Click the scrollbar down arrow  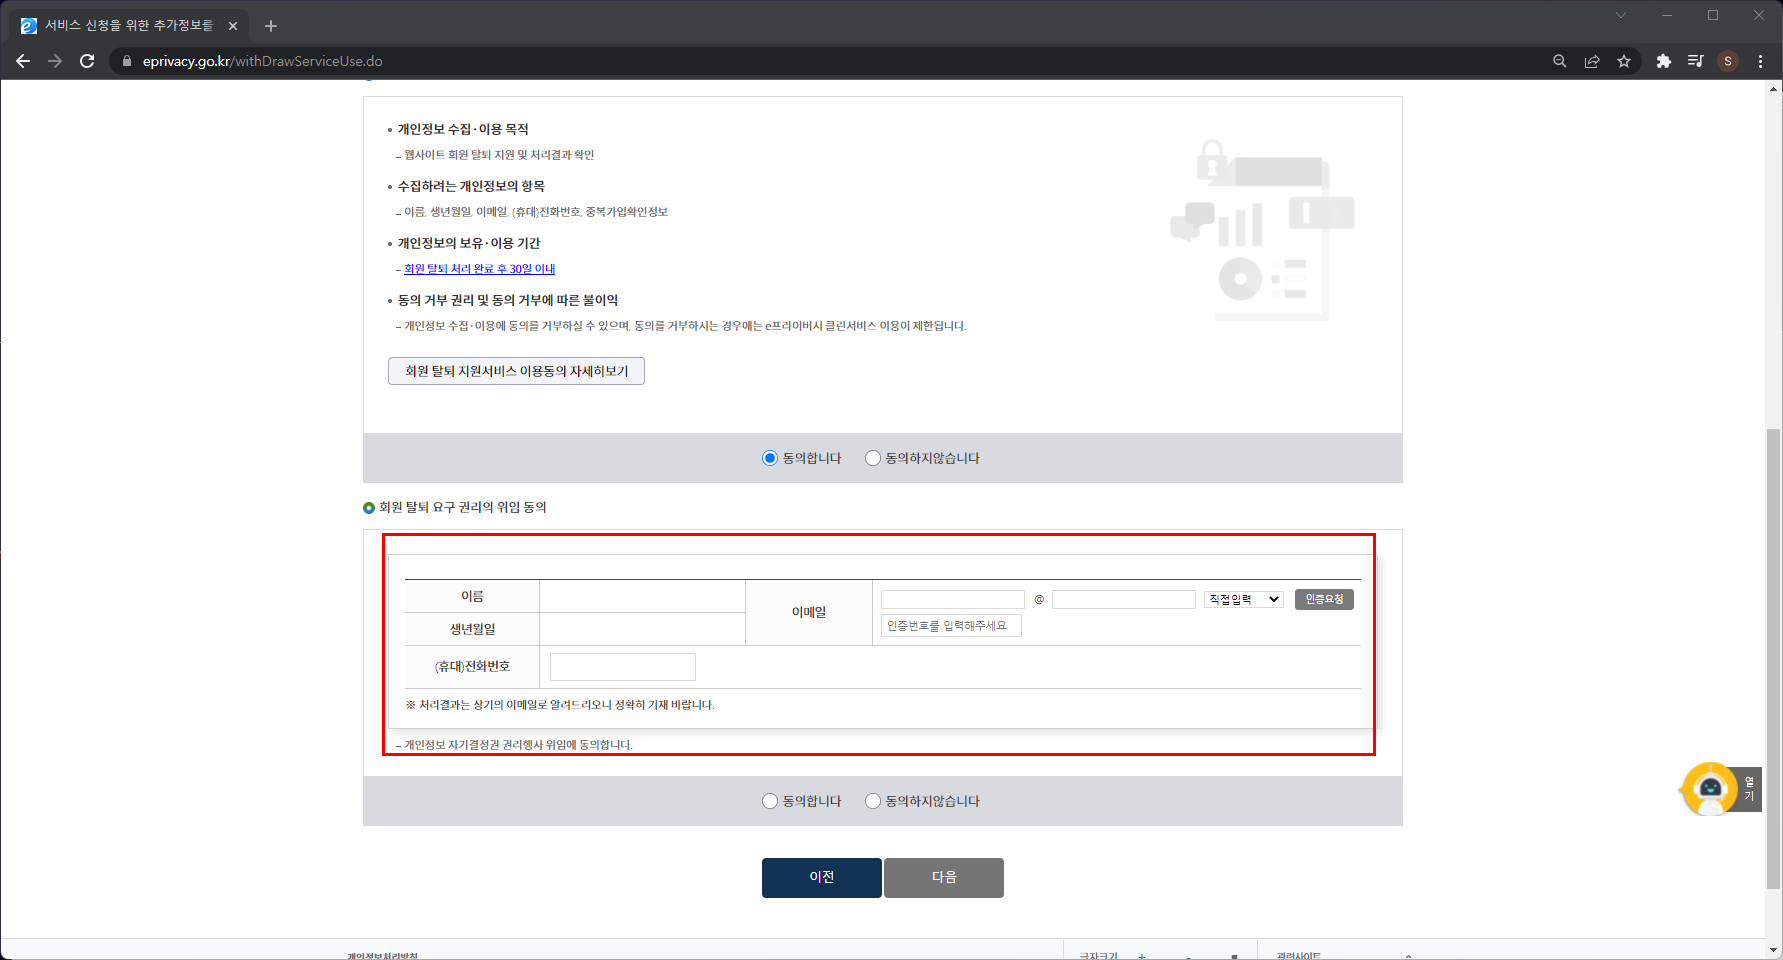click(x=1774, y=950)
